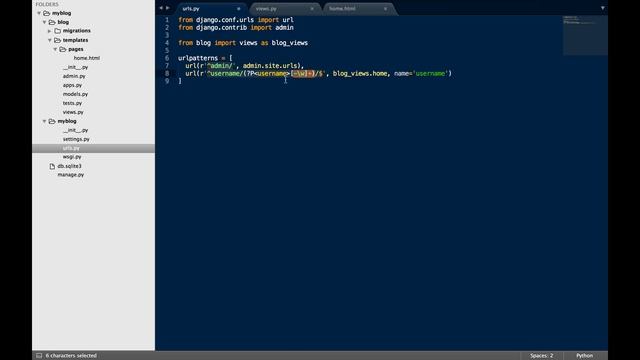640x360 pixels.
Task: Open tests.py in the sidebar
Action: 72,103
